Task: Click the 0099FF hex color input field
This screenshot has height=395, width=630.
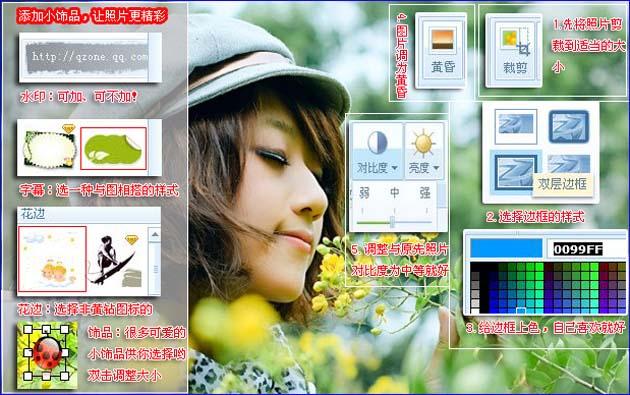Action: coord(586,249)
